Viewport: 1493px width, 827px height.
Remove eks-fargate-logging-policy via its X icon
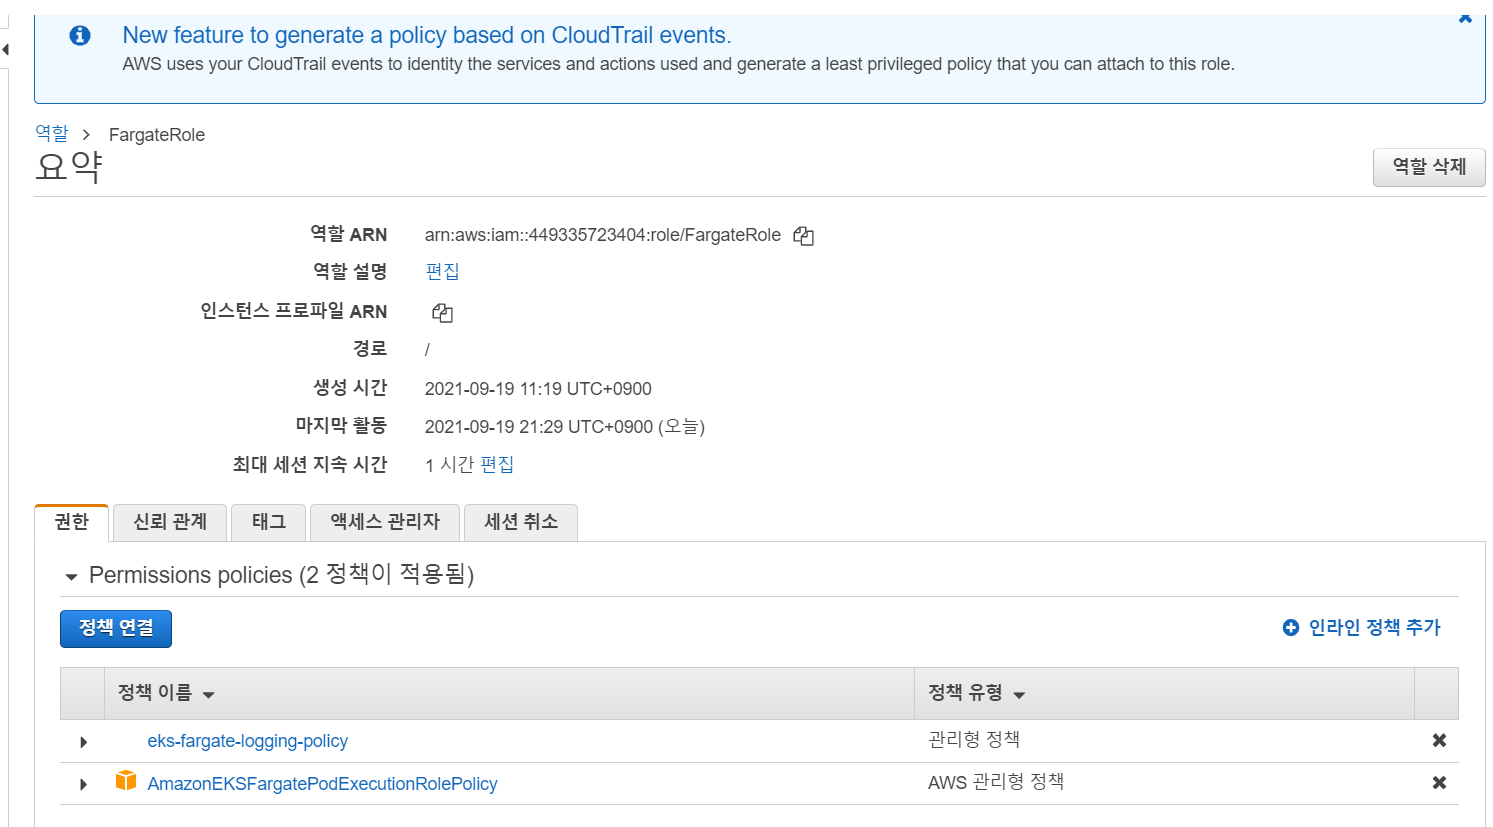pos(1438,741)
